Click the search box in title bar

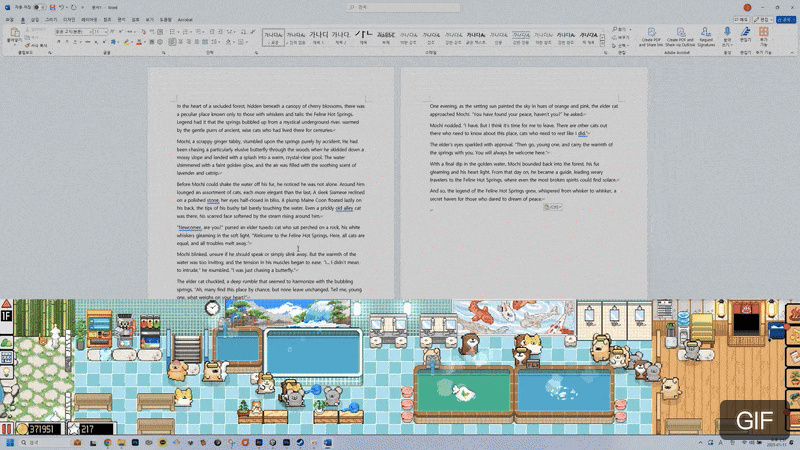pos(400,7)
